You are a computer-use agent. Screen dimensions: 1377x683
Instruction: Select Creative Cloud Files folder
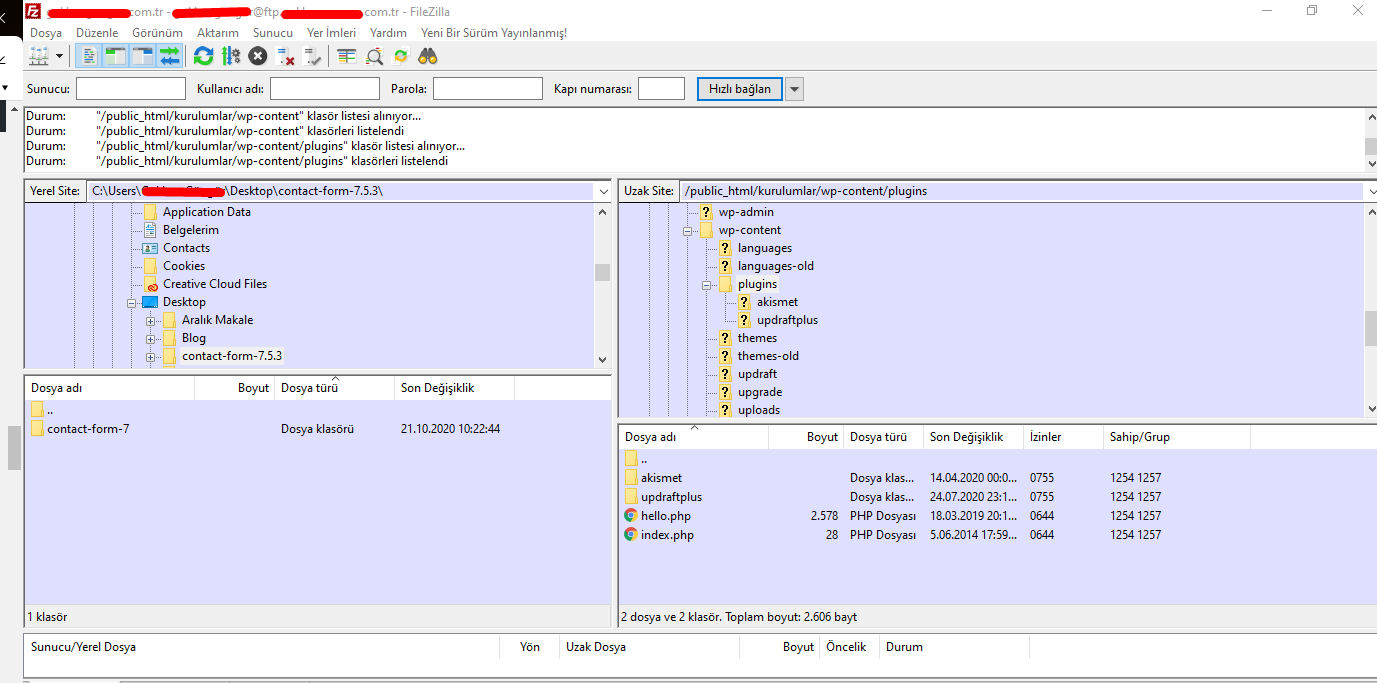click(215, 284)
